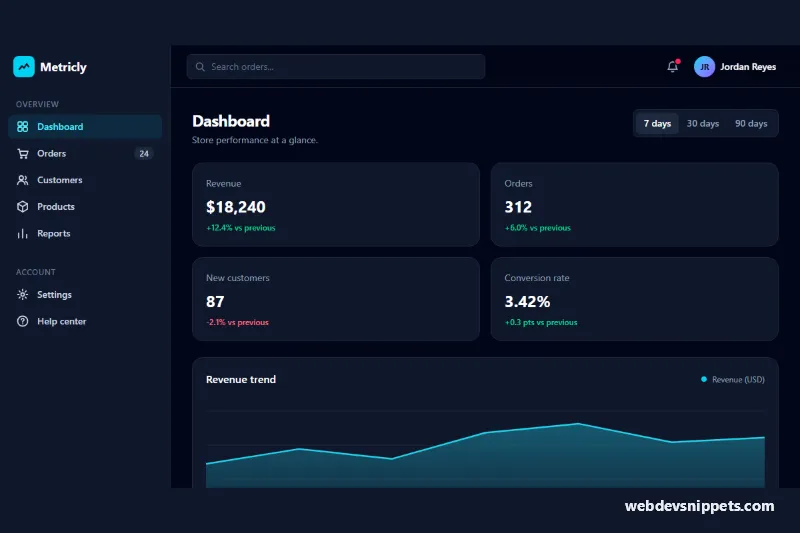Click the Orders card label in dashboard

518,184
